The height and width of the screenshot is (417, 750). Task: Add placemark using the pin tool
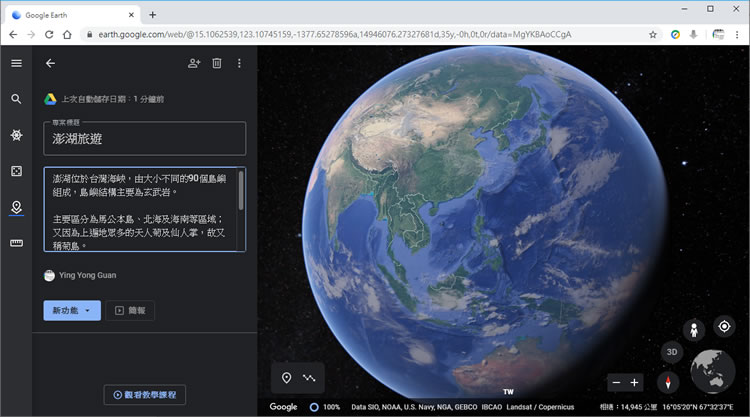click(x=286, y=378)
